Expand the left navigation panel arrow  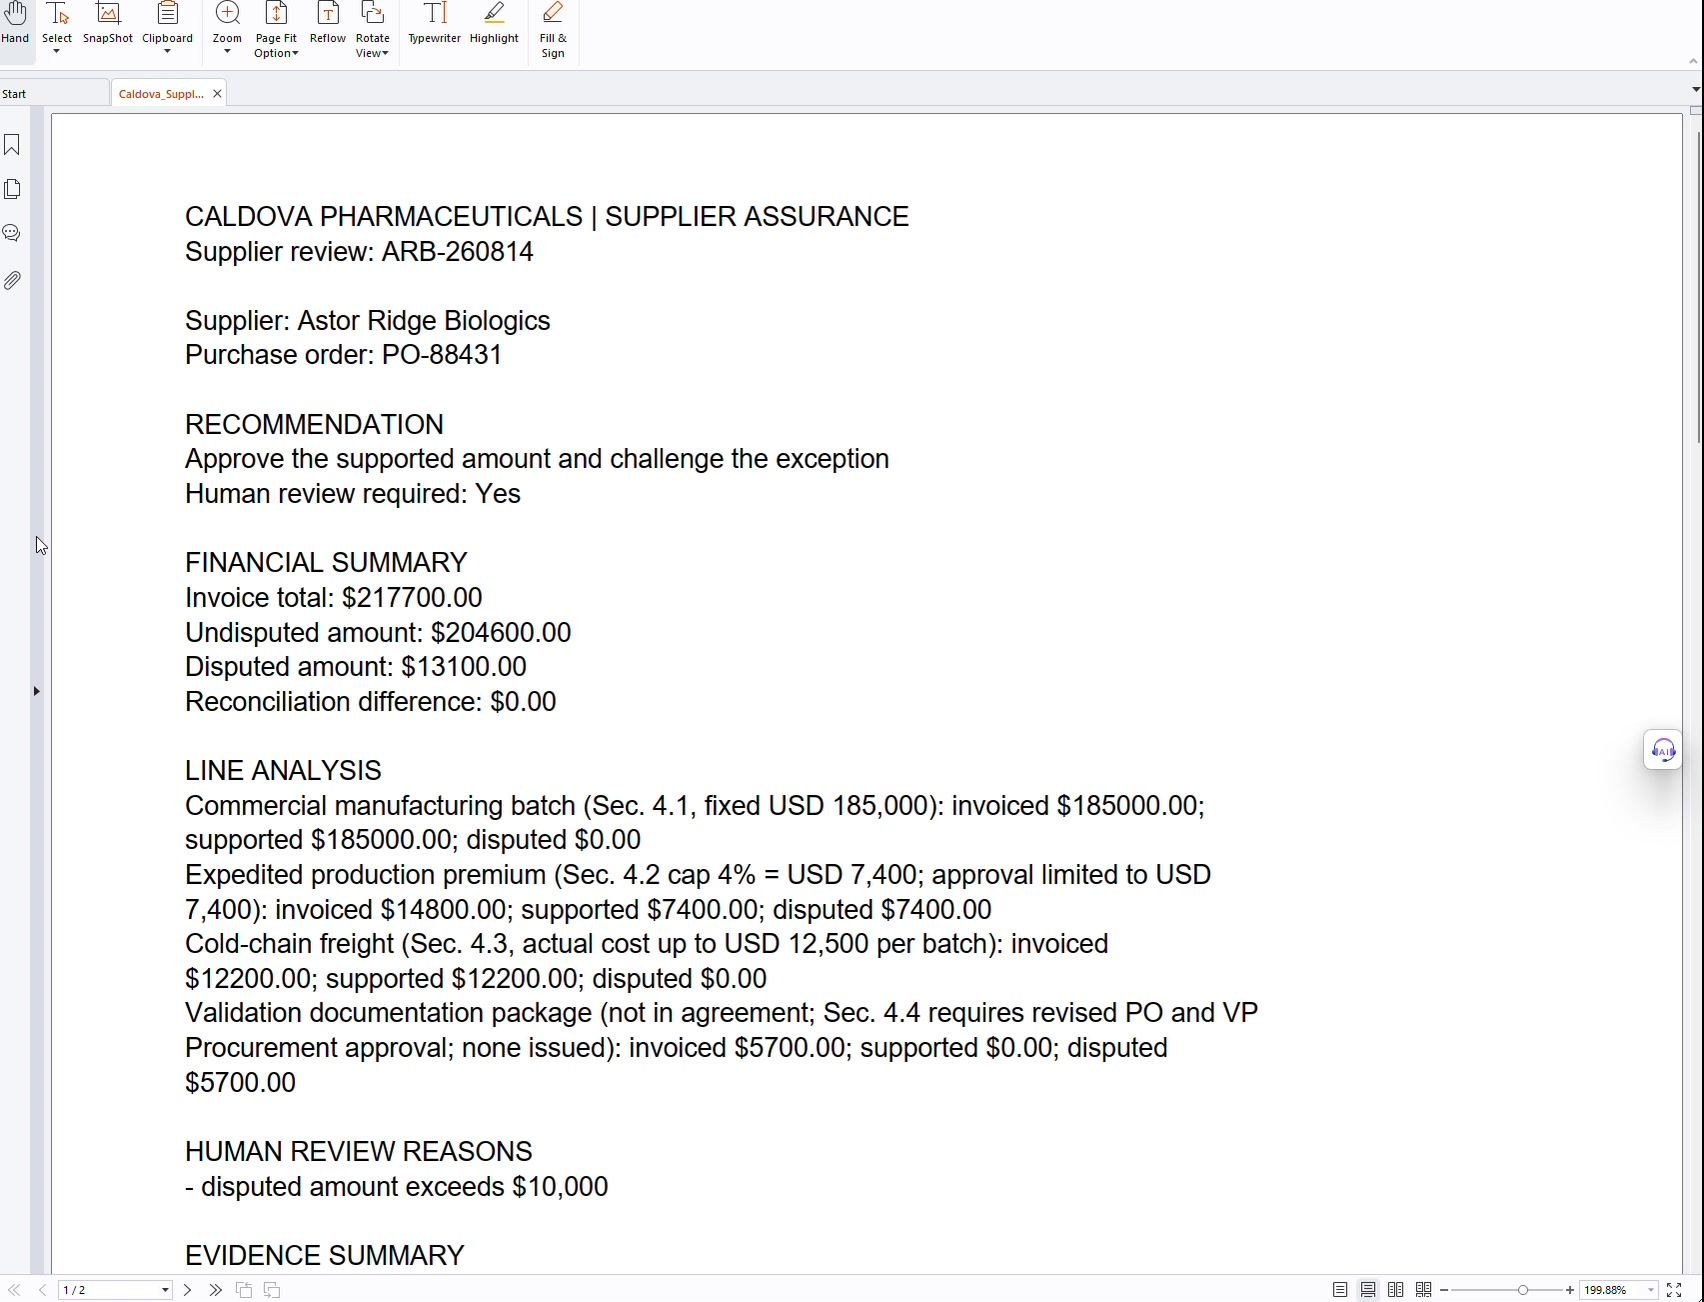pos(36,691)
